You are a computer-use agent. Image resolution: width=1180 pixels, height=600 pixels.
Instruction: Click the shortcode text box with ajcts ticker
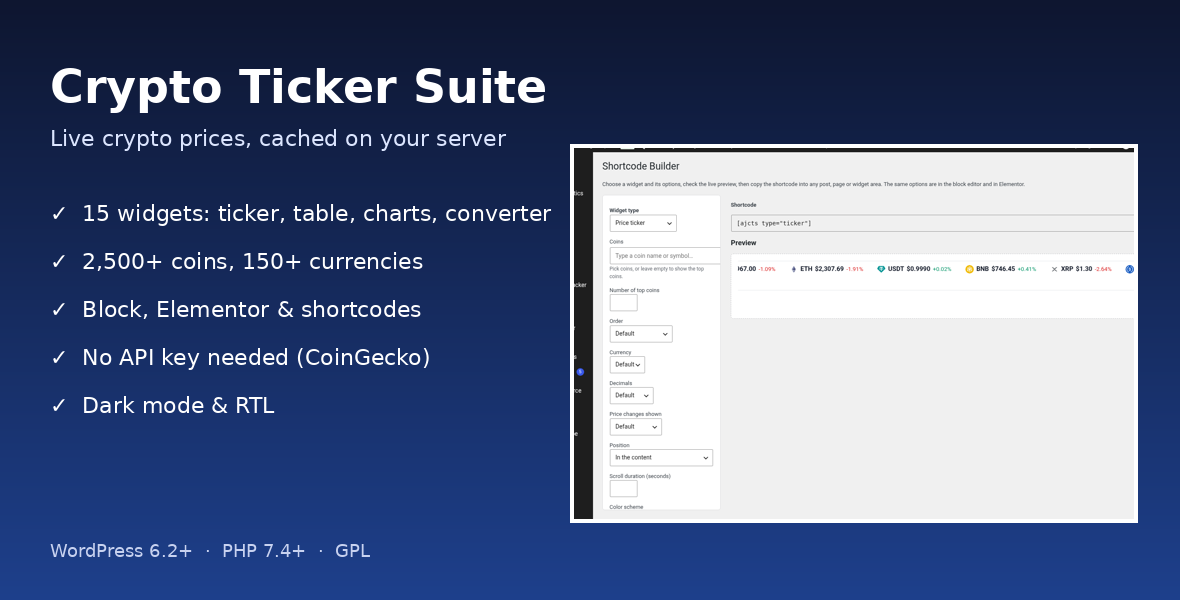tap(932, 223)
